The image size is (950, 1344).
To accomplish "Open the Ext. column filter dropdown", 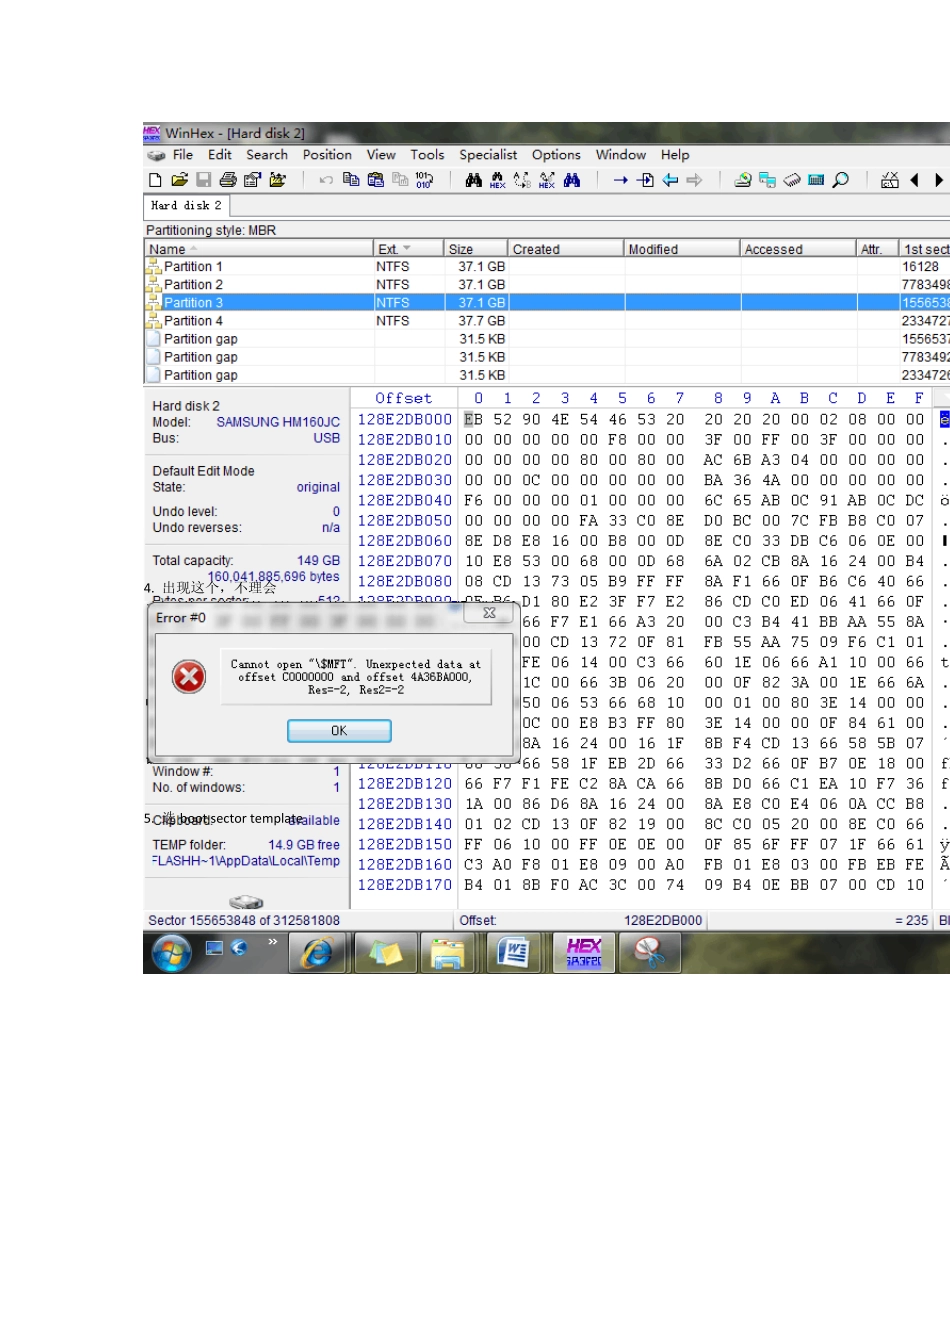I will click(x=406, y=249).
